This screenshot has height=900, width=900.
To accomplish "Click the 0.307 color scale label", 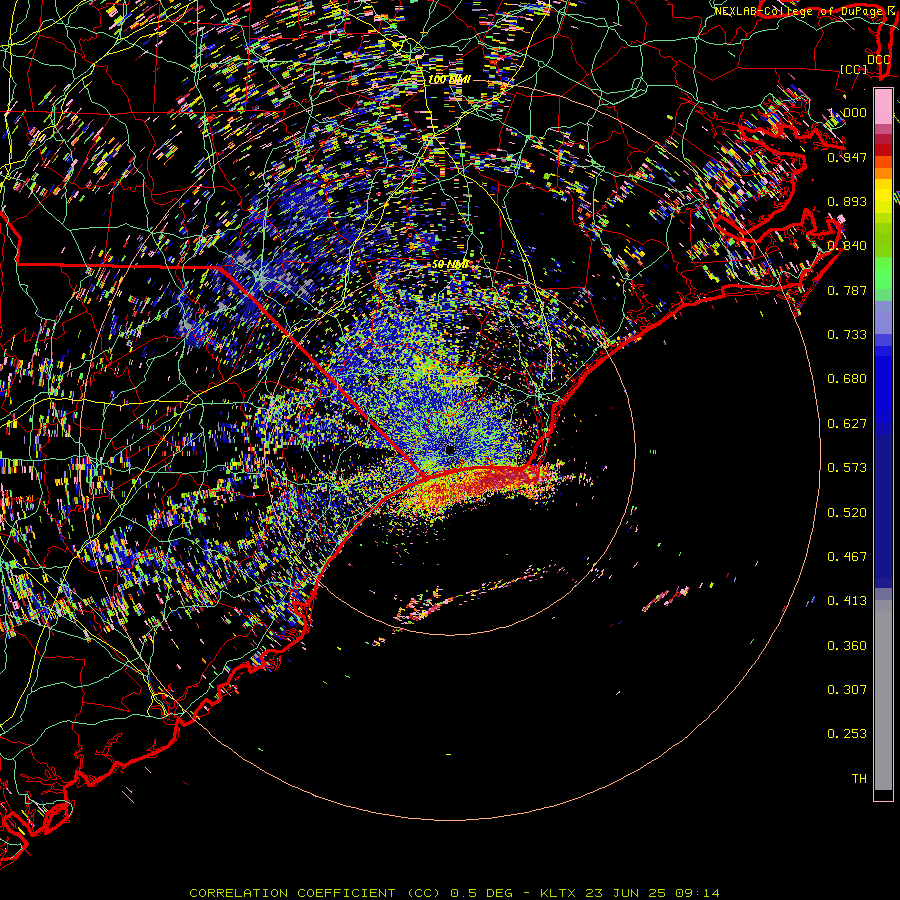I will (x=847, y=690).
